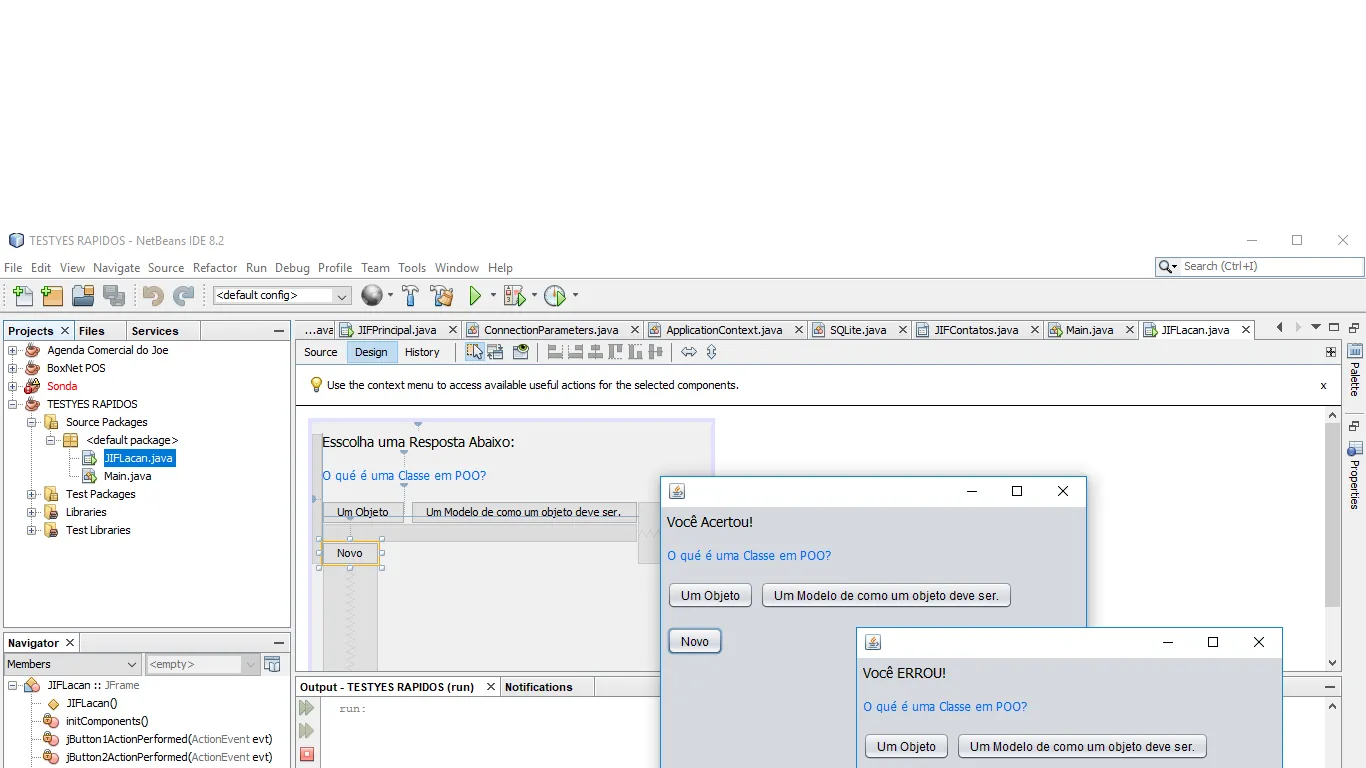Select initComponents() in the Navigator
This screenshot has height=768, width=1366.
[107, 721]
